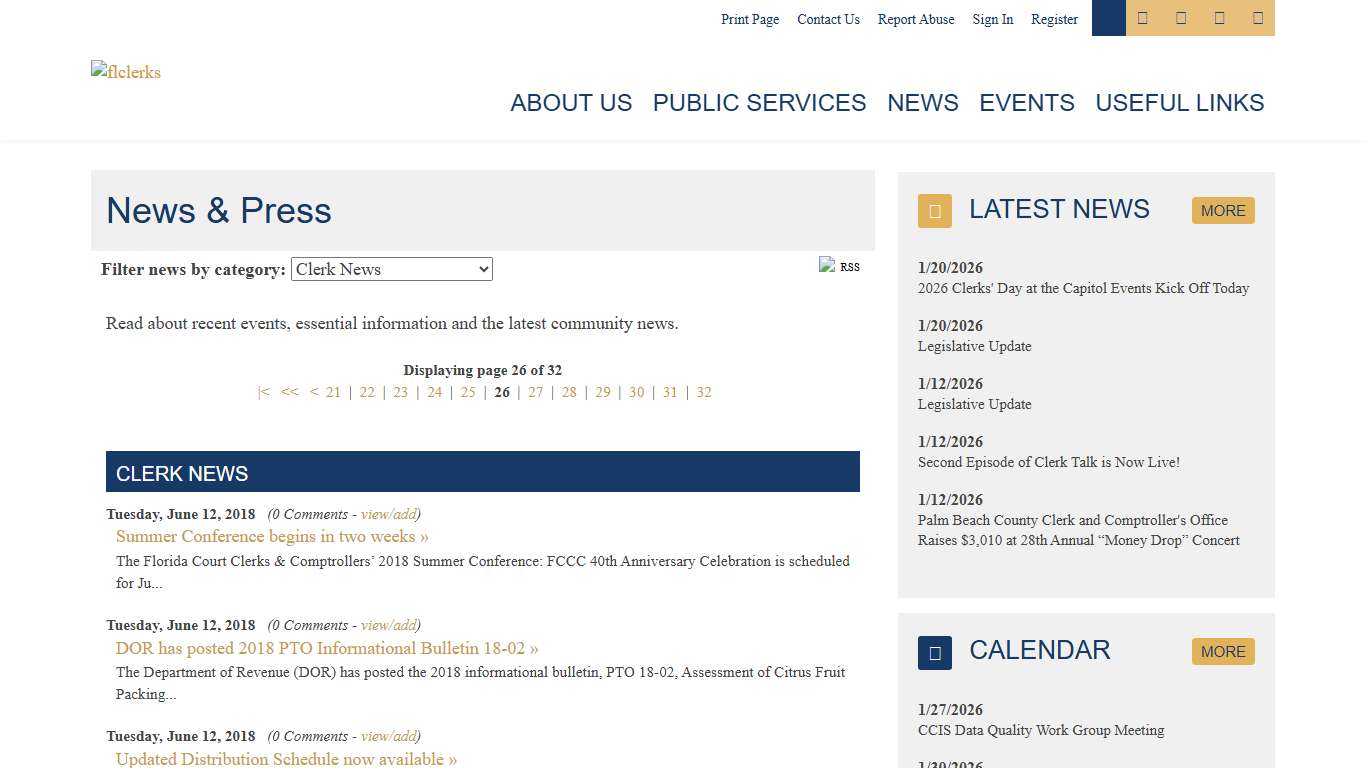The height and width of the screenshot is (768, 1366).
Task: Open the Summer Conference article via its » arrow
Action: [x=424, y=536]
